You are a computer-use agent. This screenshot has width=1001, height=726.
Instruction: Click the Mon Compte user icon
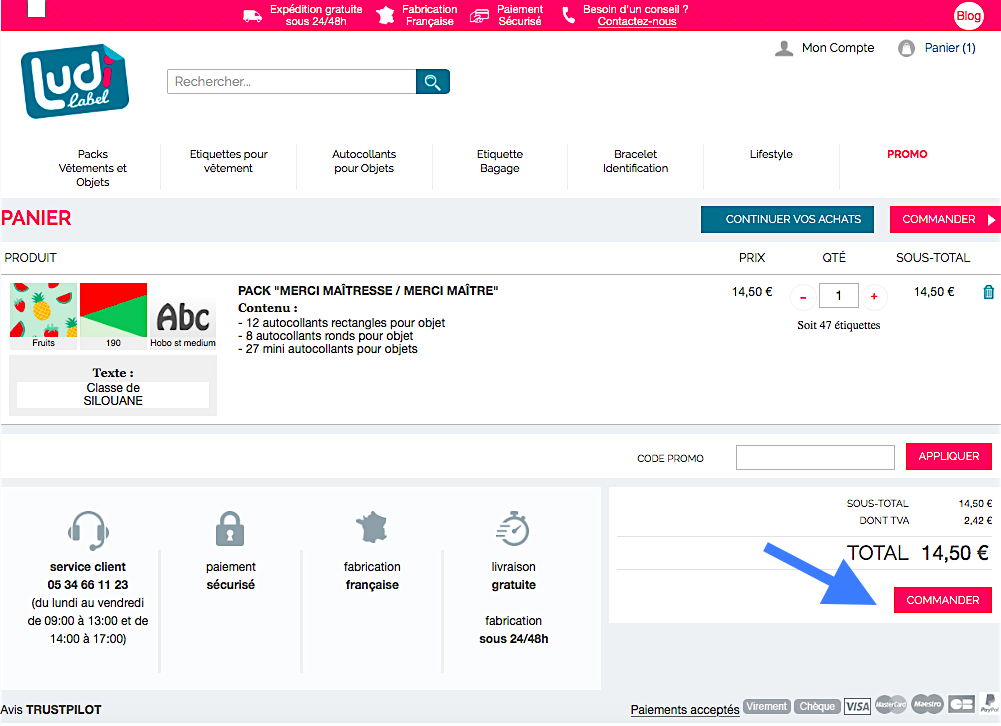click(784, 48)
